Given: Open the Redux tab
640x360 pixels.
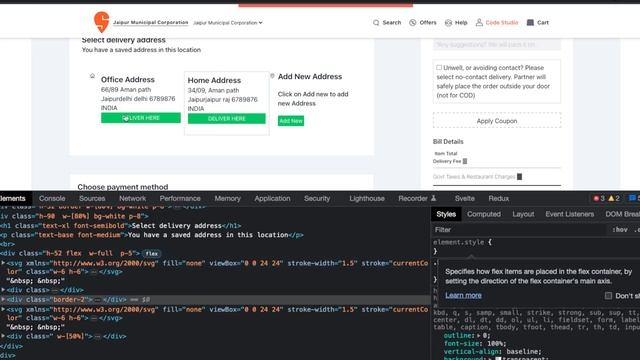Looking at the screenshot, I should click(x=498, y=198).
